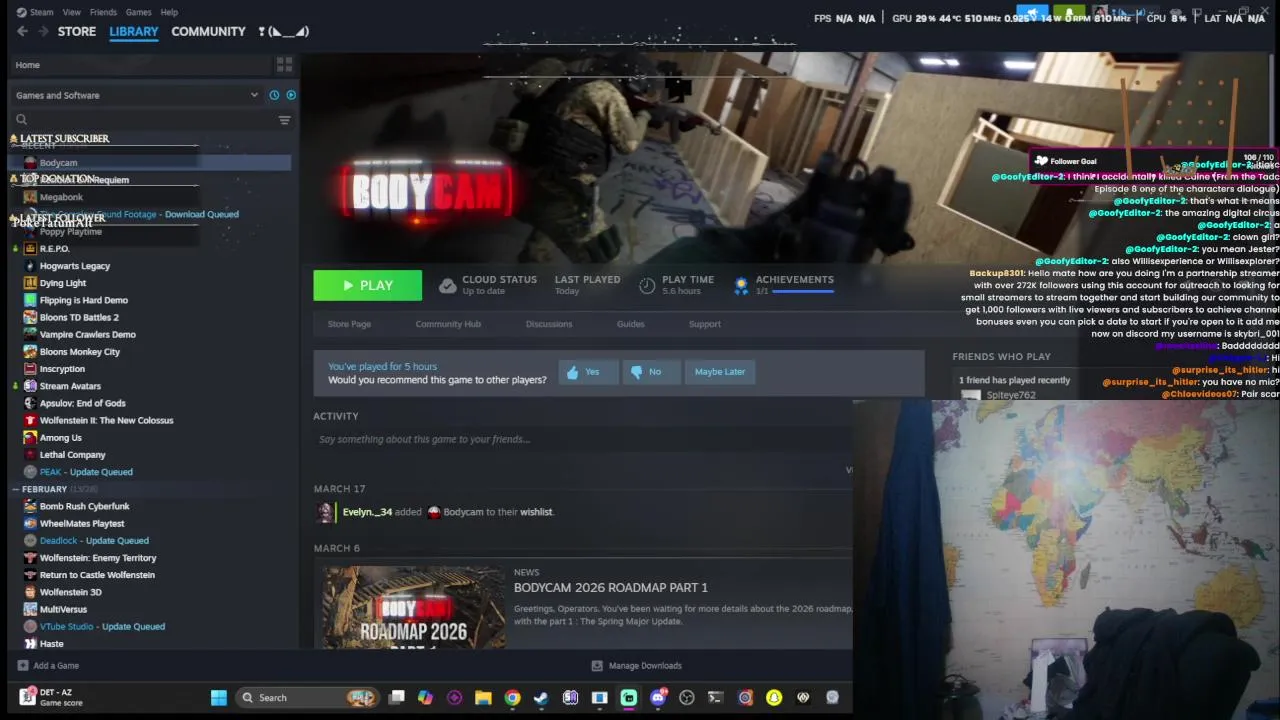
Task: Open the Help menu
Action: coord(169,12)
